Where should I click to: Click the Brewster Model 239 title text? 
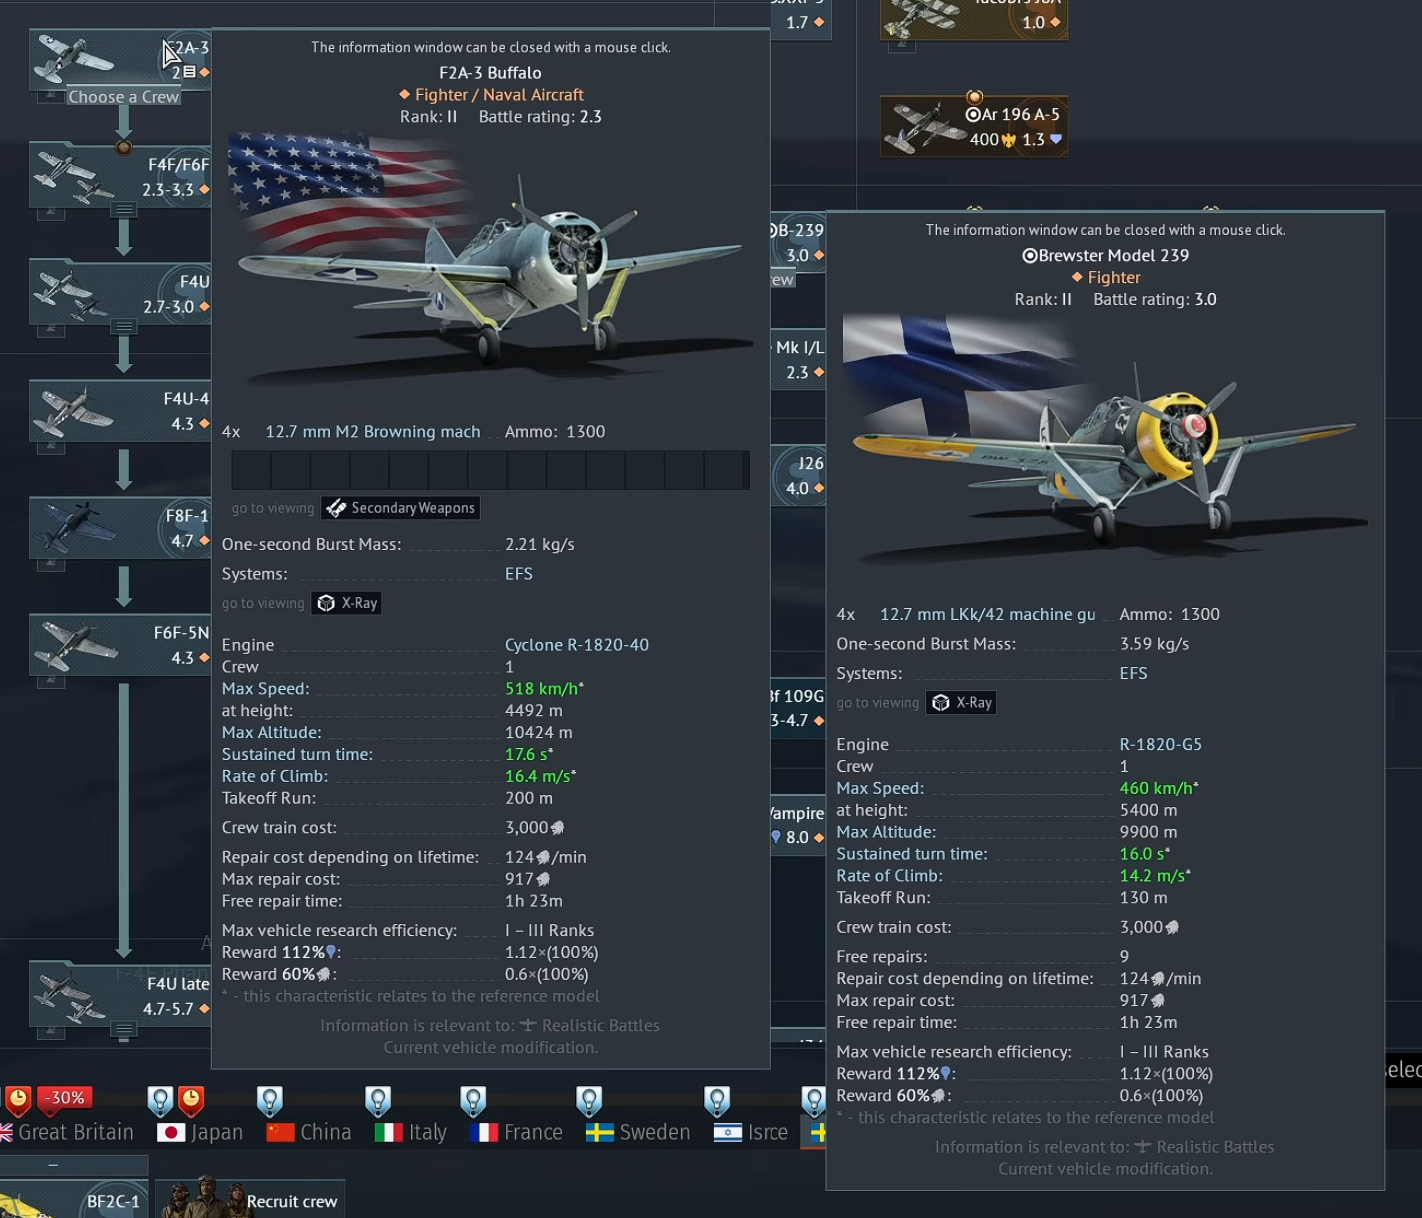coord(1105,256)
